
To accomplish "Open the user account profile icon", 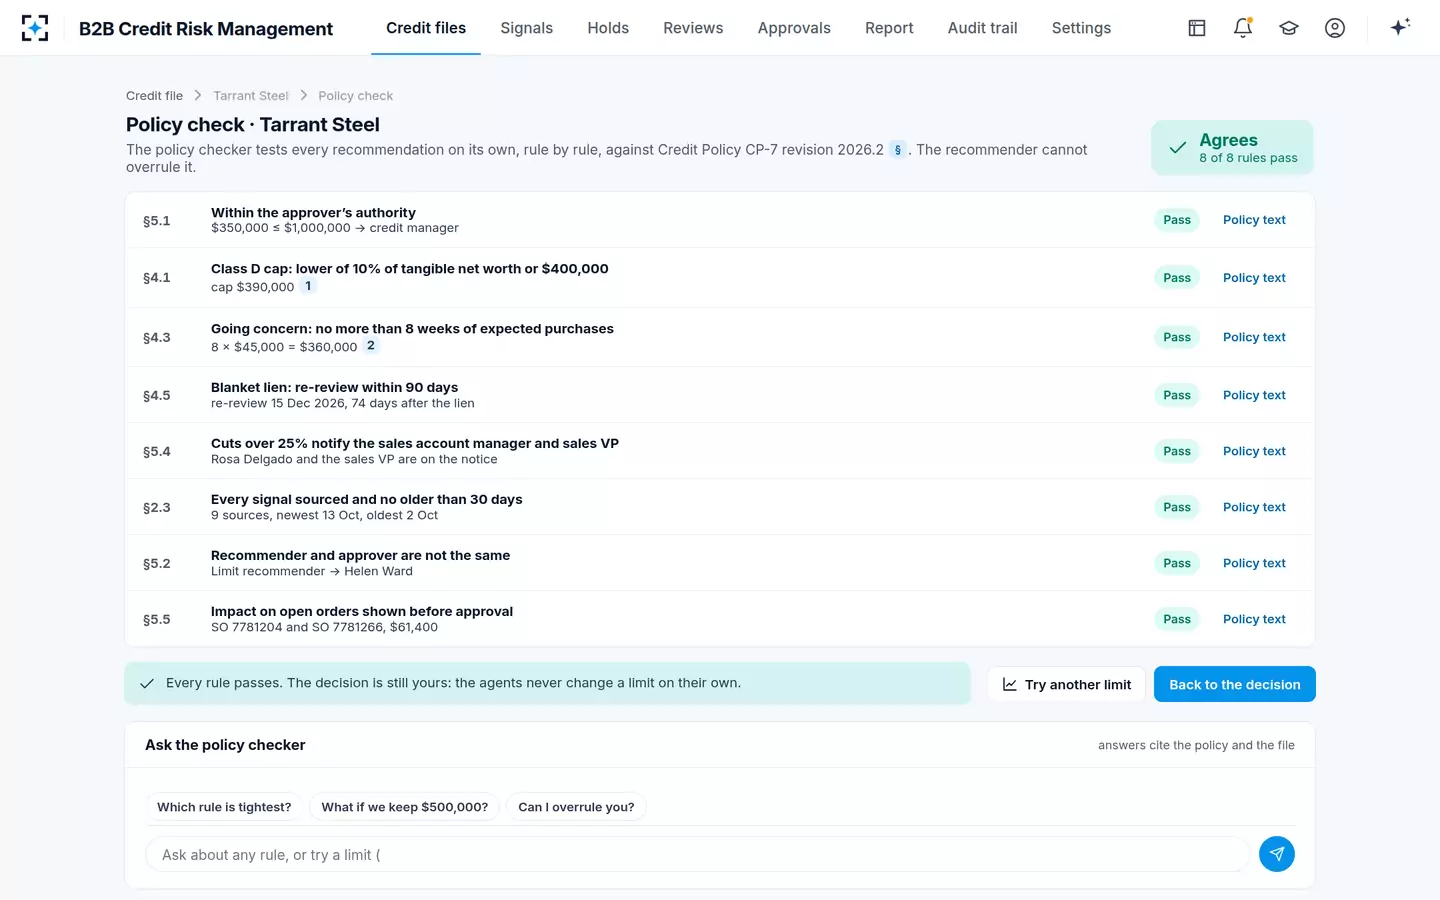I will (1335, 28).
